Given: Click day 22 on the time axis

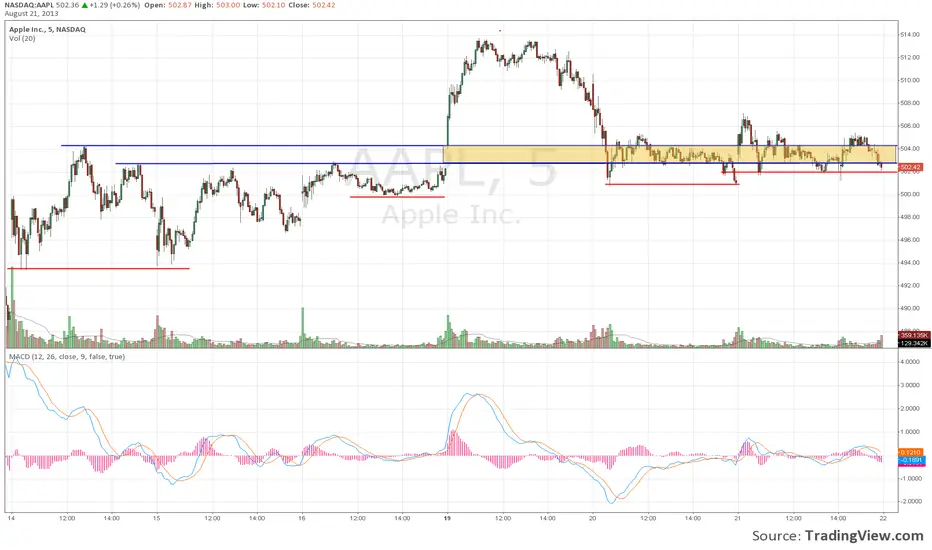Looking at the screenshot, I should pos(883,518).
